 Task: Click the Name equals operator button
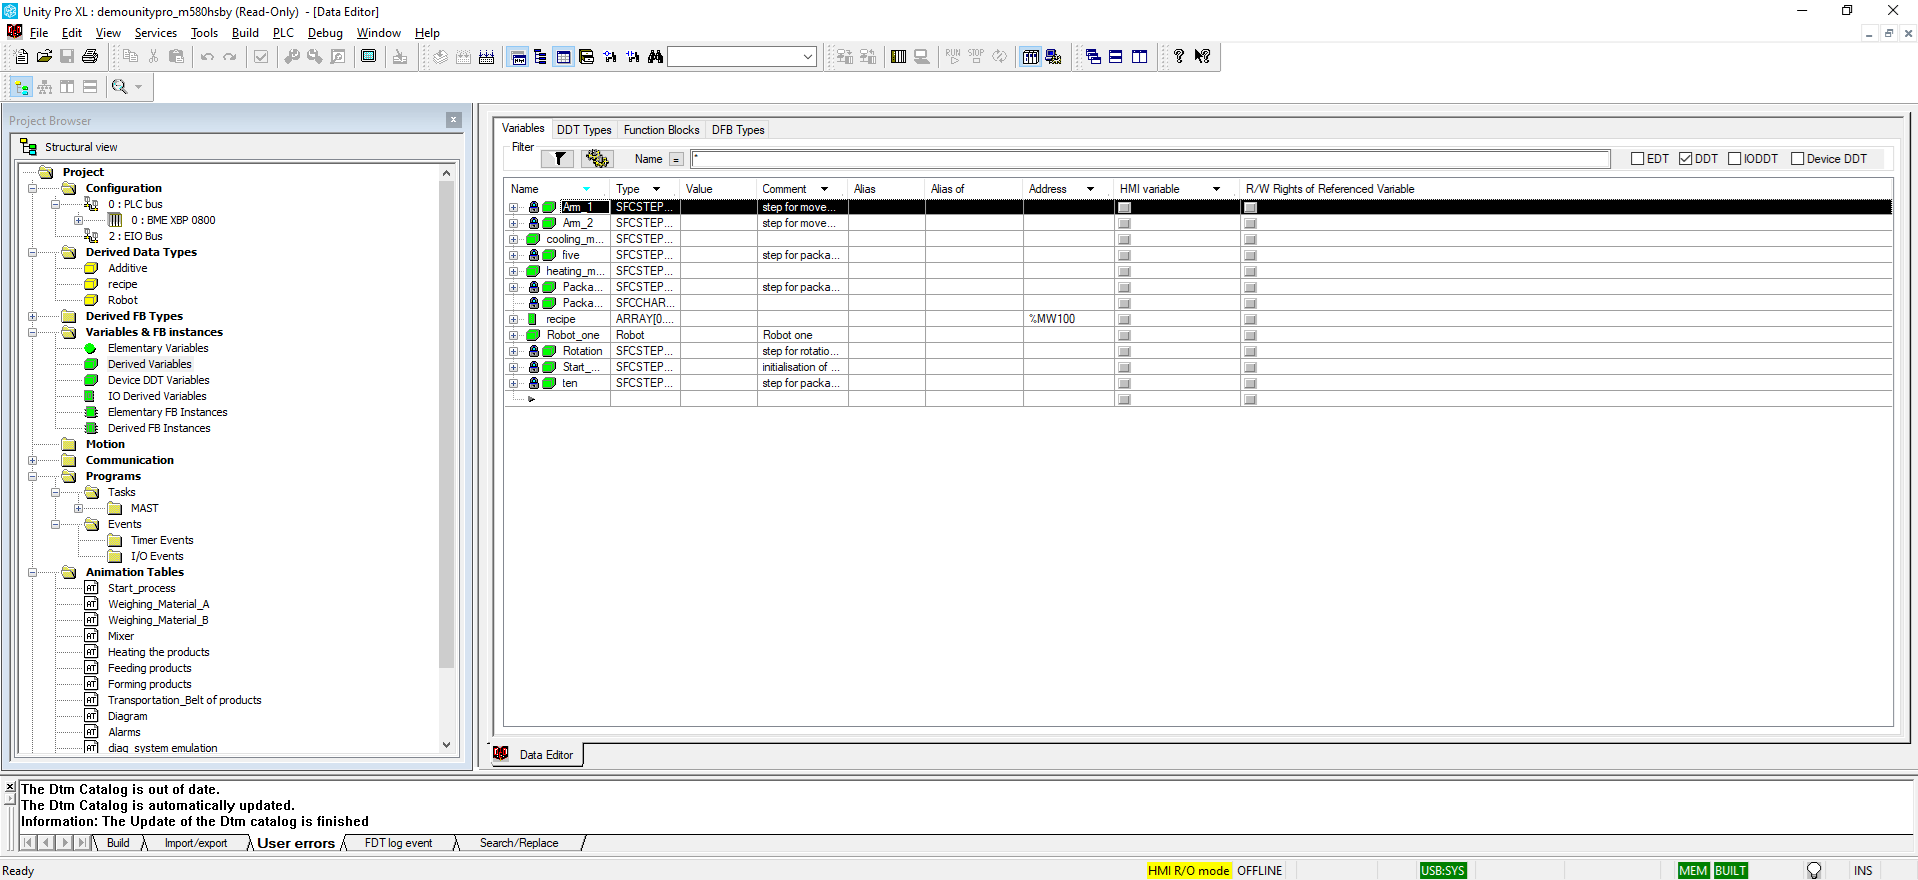point(676,159)
